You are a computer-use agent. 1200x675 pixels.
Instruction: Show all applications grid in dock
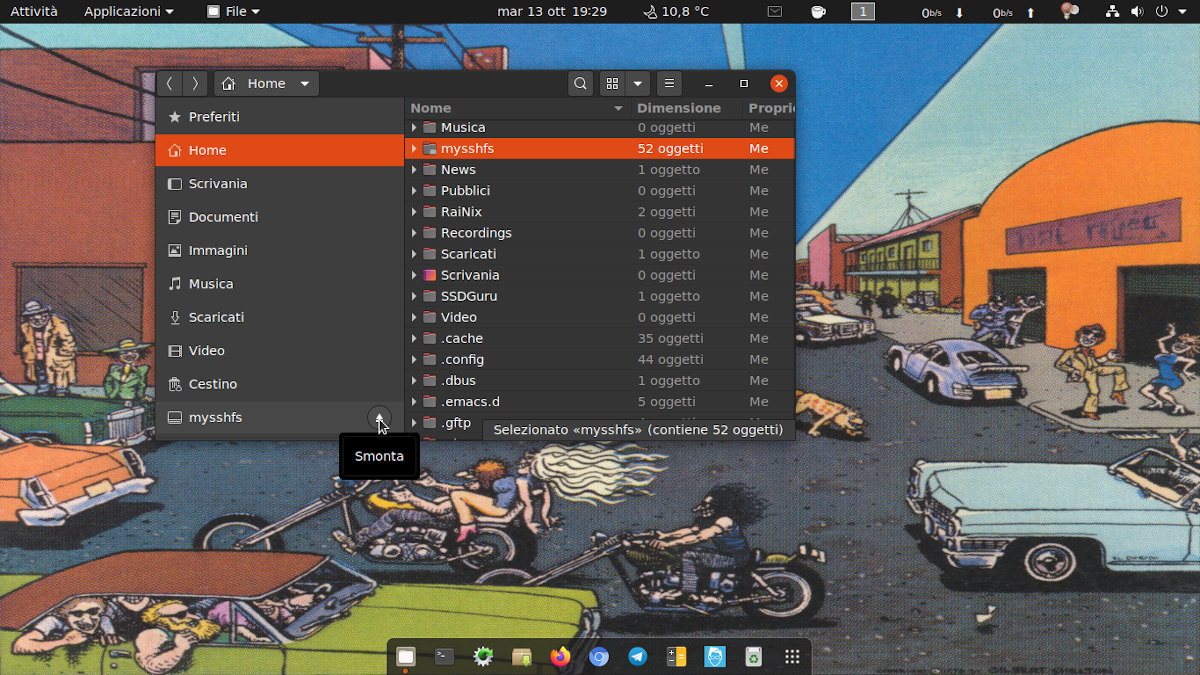pyautogui.click(x=792, y=657)
